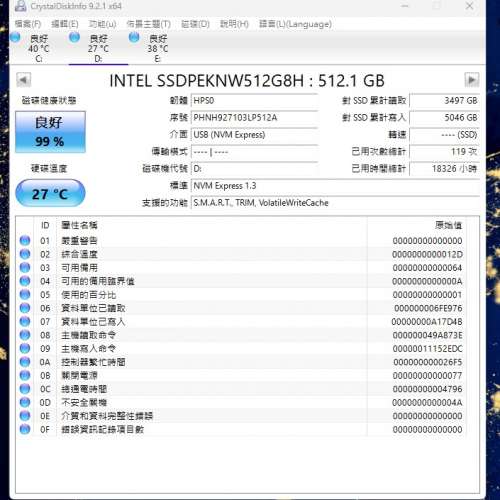Close the CrystalDiskInfo window

tap(470, 6)
